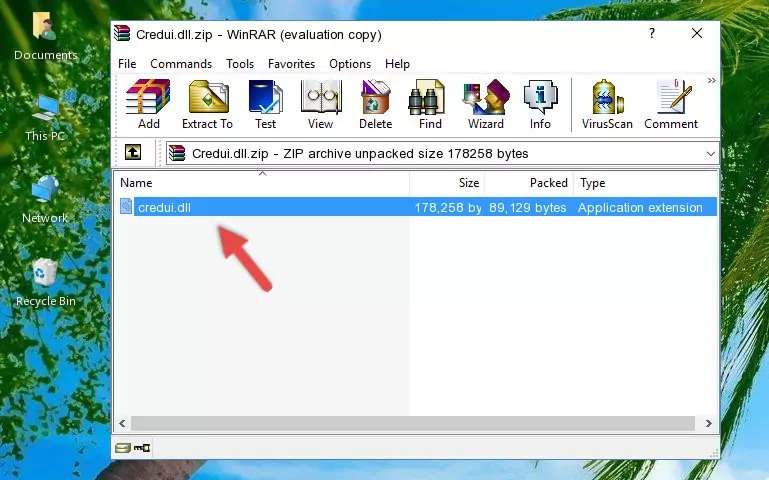Open the Tools menu
The width and height of the screenshot is (769, 480).
pyautogui.click(x=240, y=64)
